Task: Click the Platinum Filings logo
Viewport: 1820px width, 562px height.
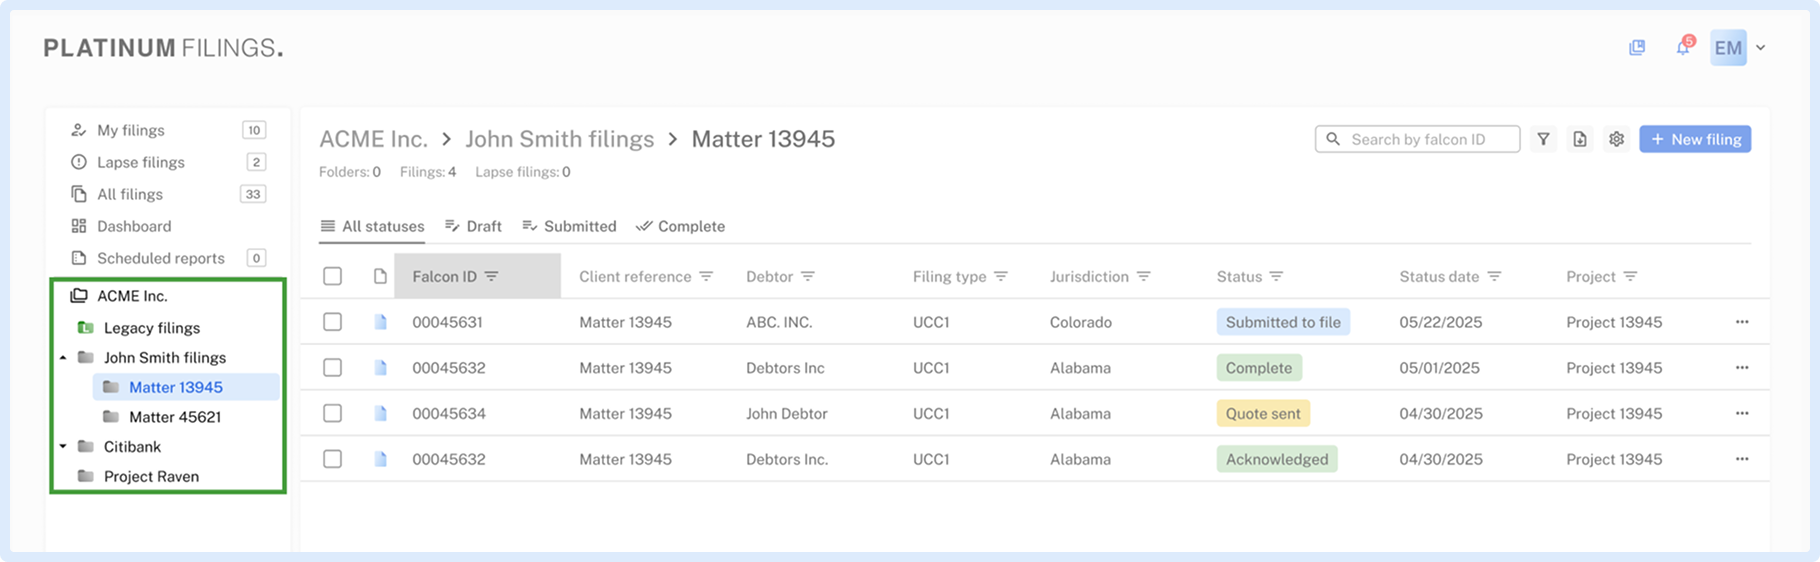Action: point(163,48)
